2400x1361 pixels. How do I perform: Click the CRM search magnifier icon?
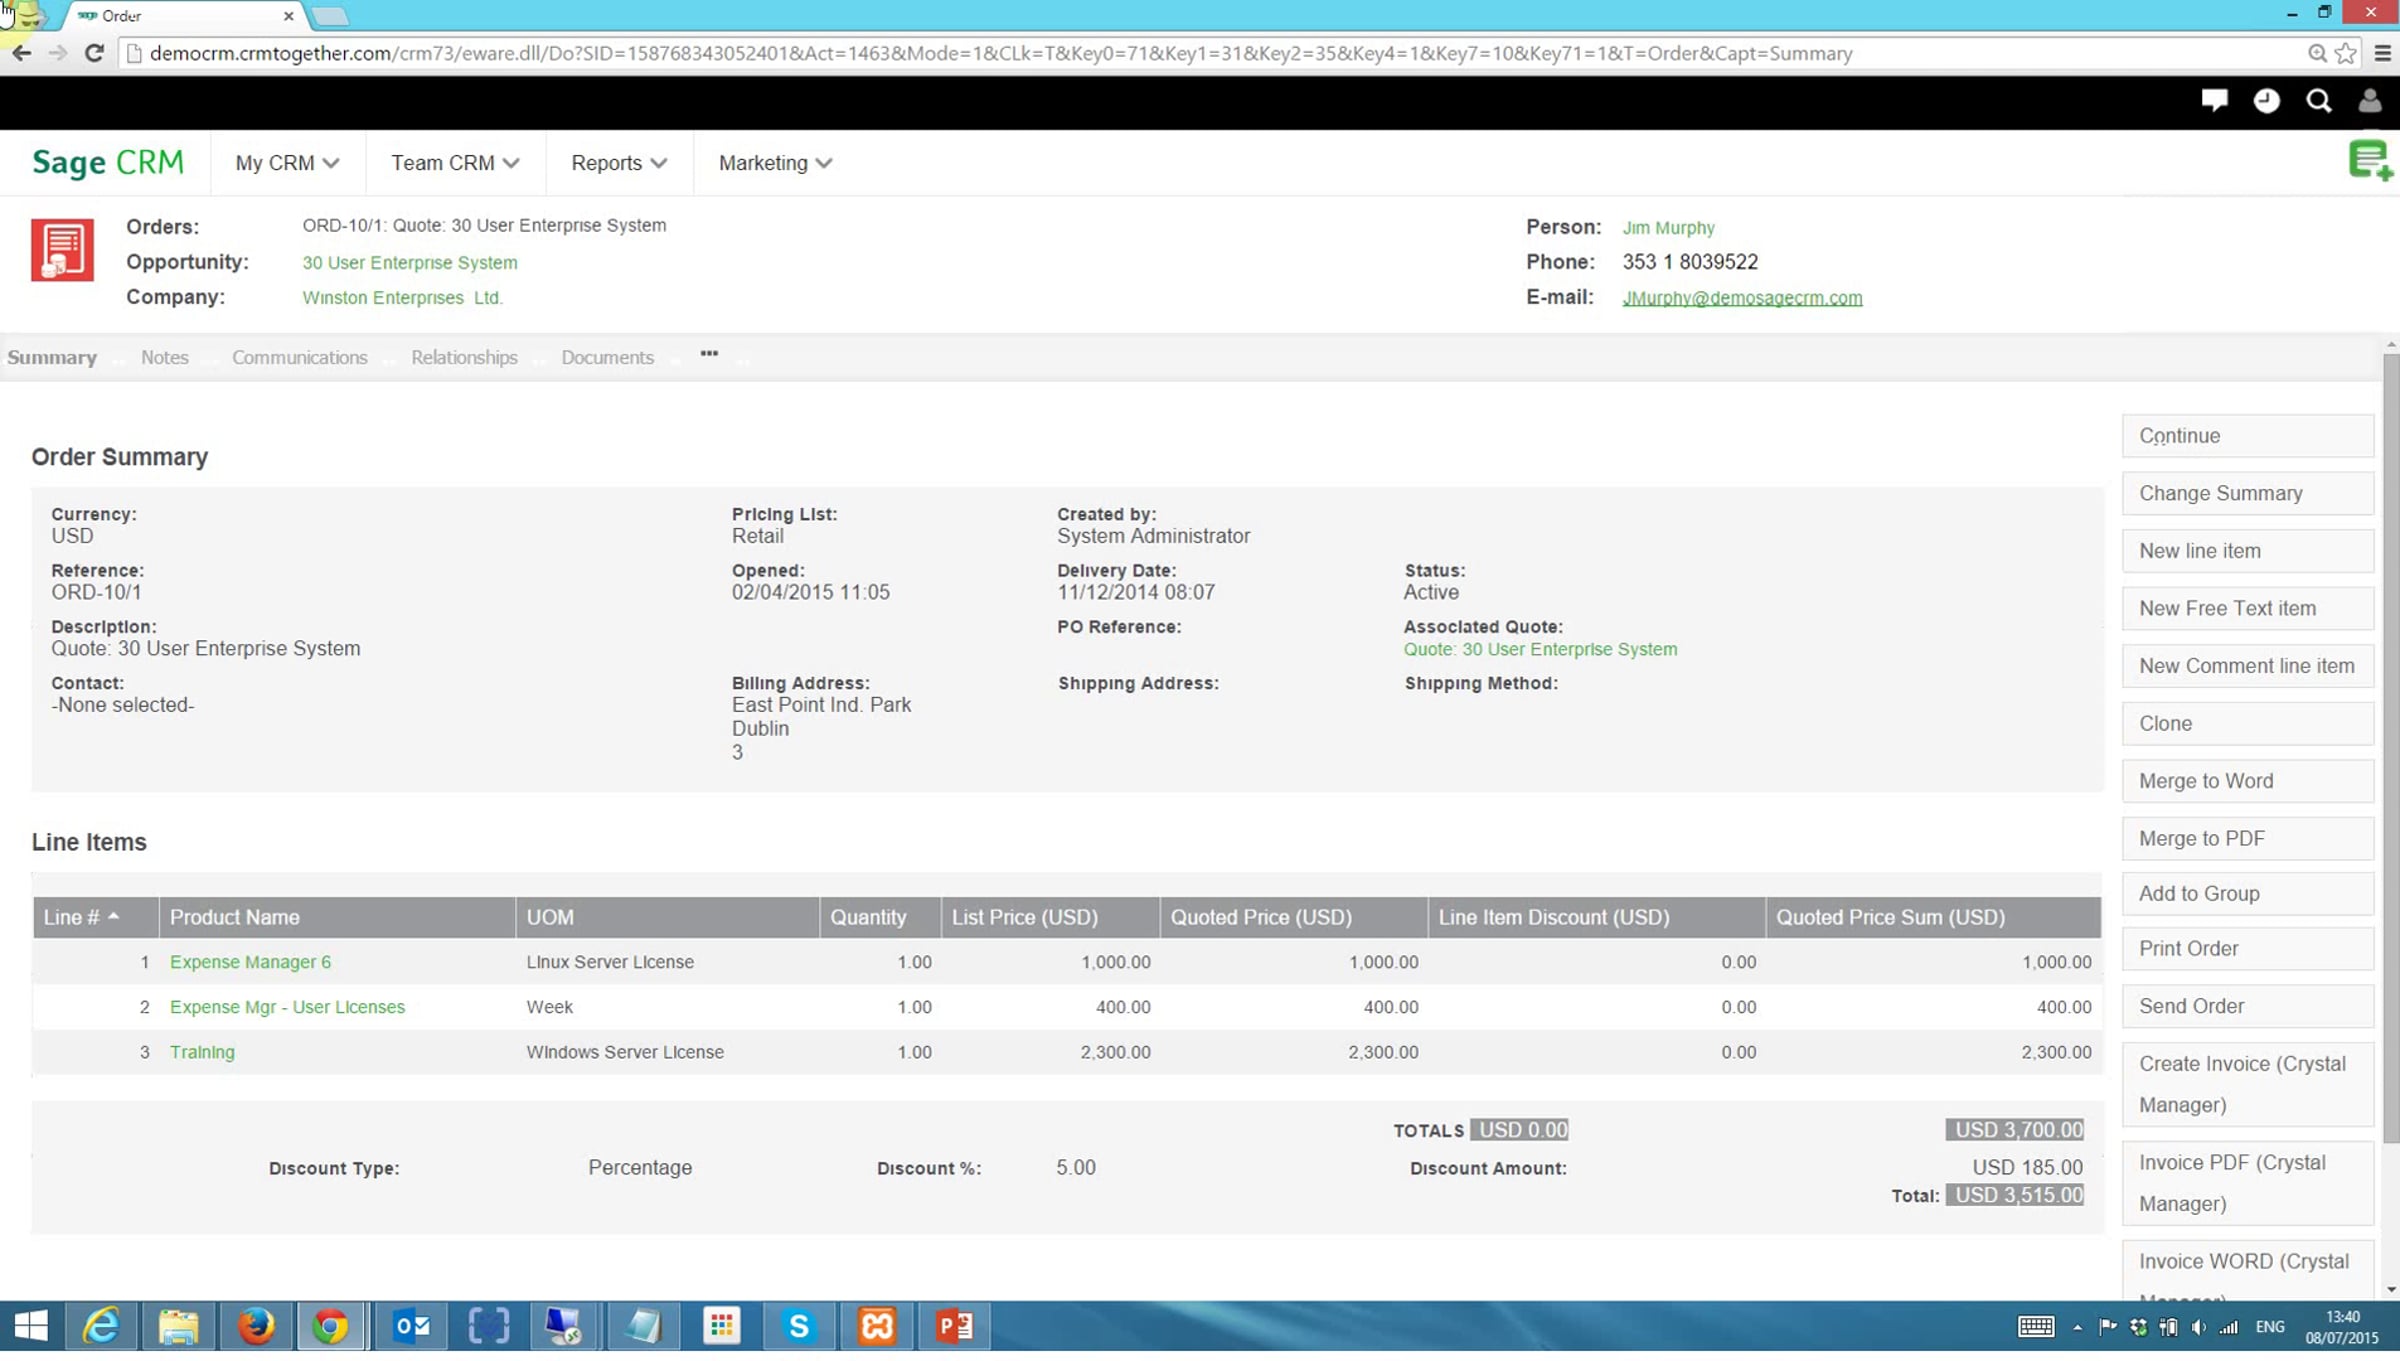2318,100
